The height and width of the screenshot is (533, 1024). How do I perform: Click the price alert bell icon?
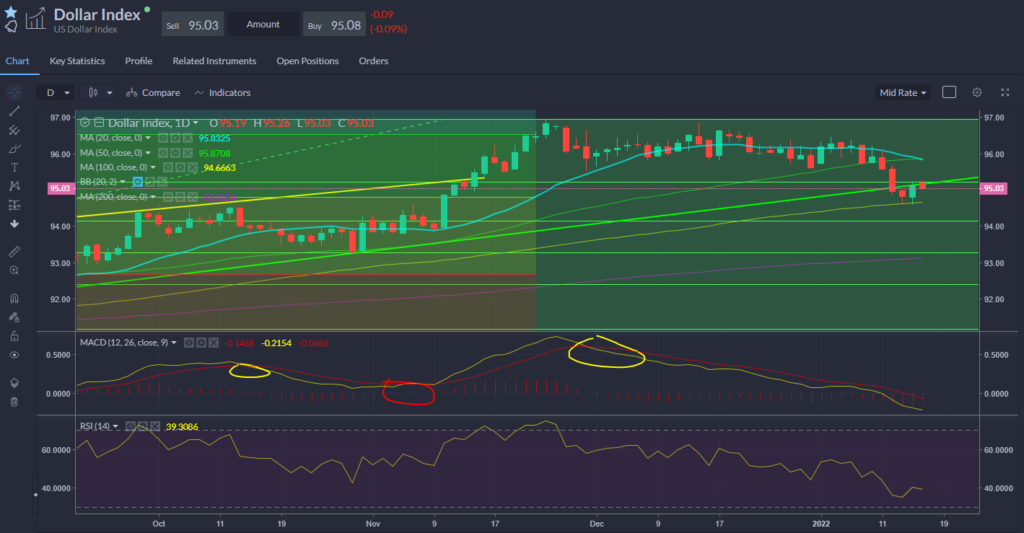click(x=11, y=27)
